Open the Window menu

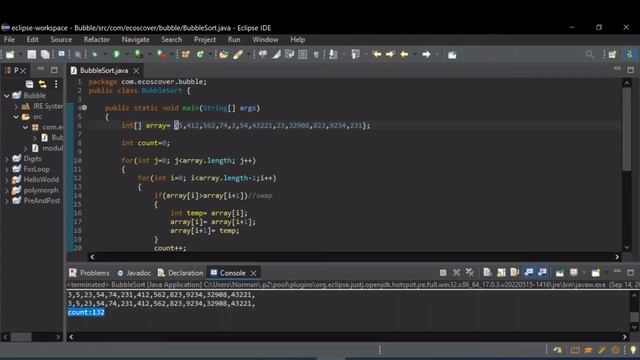265,40
